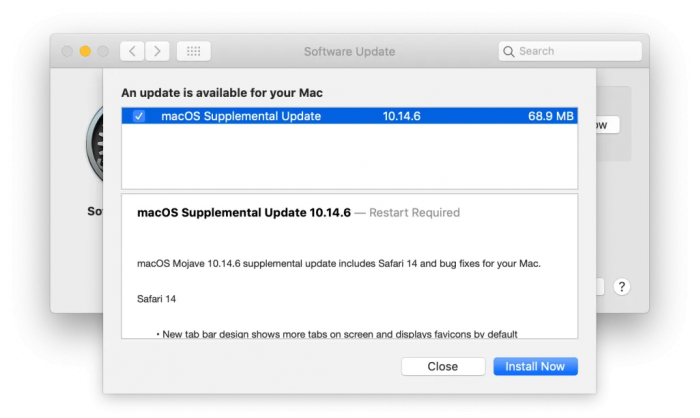
Task: Go forward using the right chevron button
Action: (157, 51)
